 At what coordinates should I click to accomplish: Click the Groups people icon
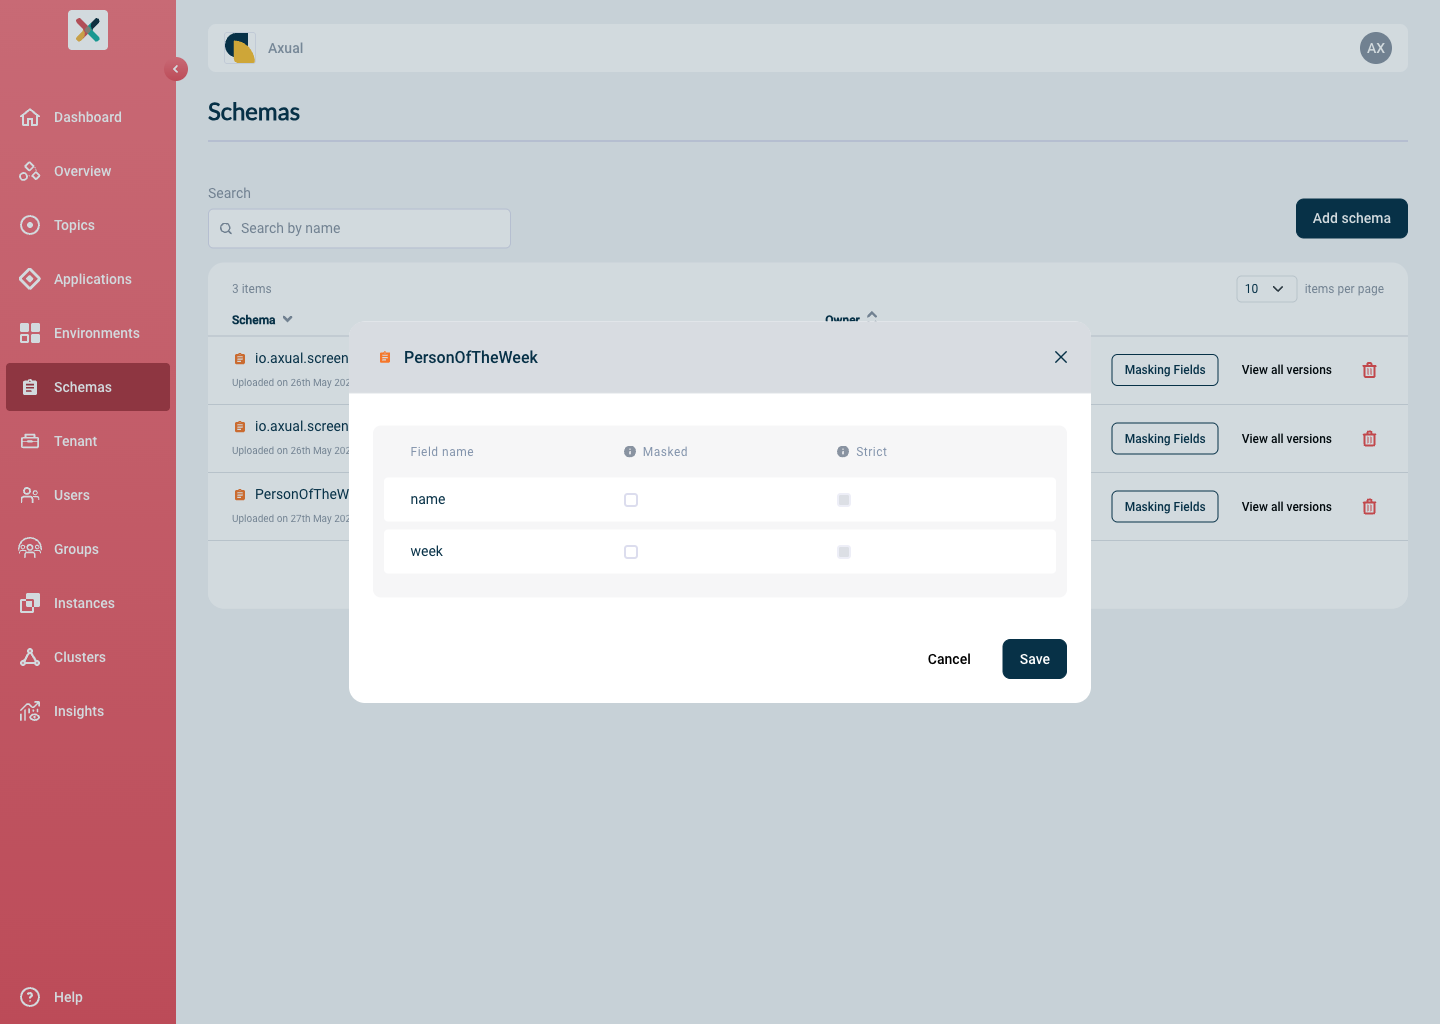coord(30,549)
